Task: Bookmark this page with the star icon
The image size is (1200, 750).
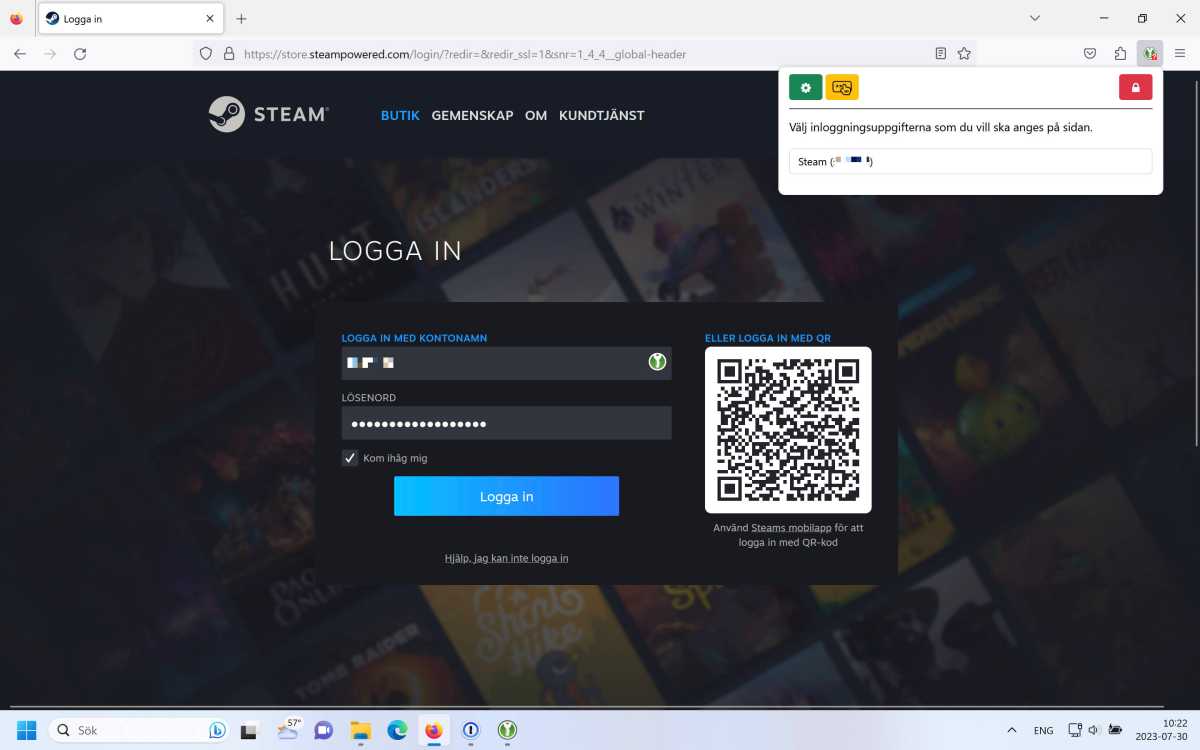Action: click(x=964, y=54)
